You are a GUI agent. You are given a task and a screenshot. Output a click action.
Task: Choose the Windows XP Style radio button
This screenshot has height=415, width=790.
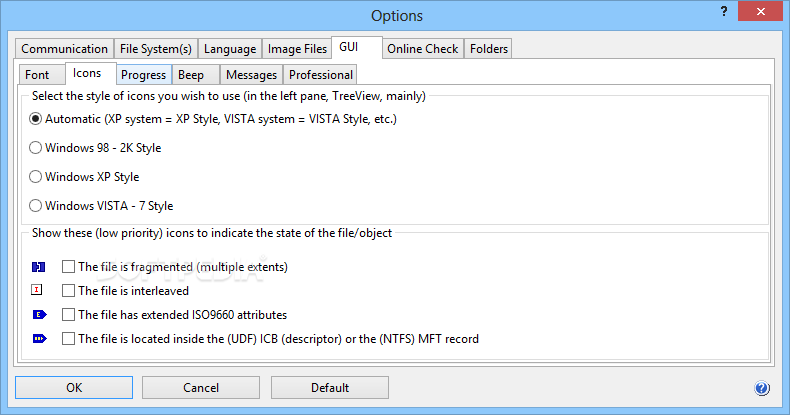click(x=36, y=177)
